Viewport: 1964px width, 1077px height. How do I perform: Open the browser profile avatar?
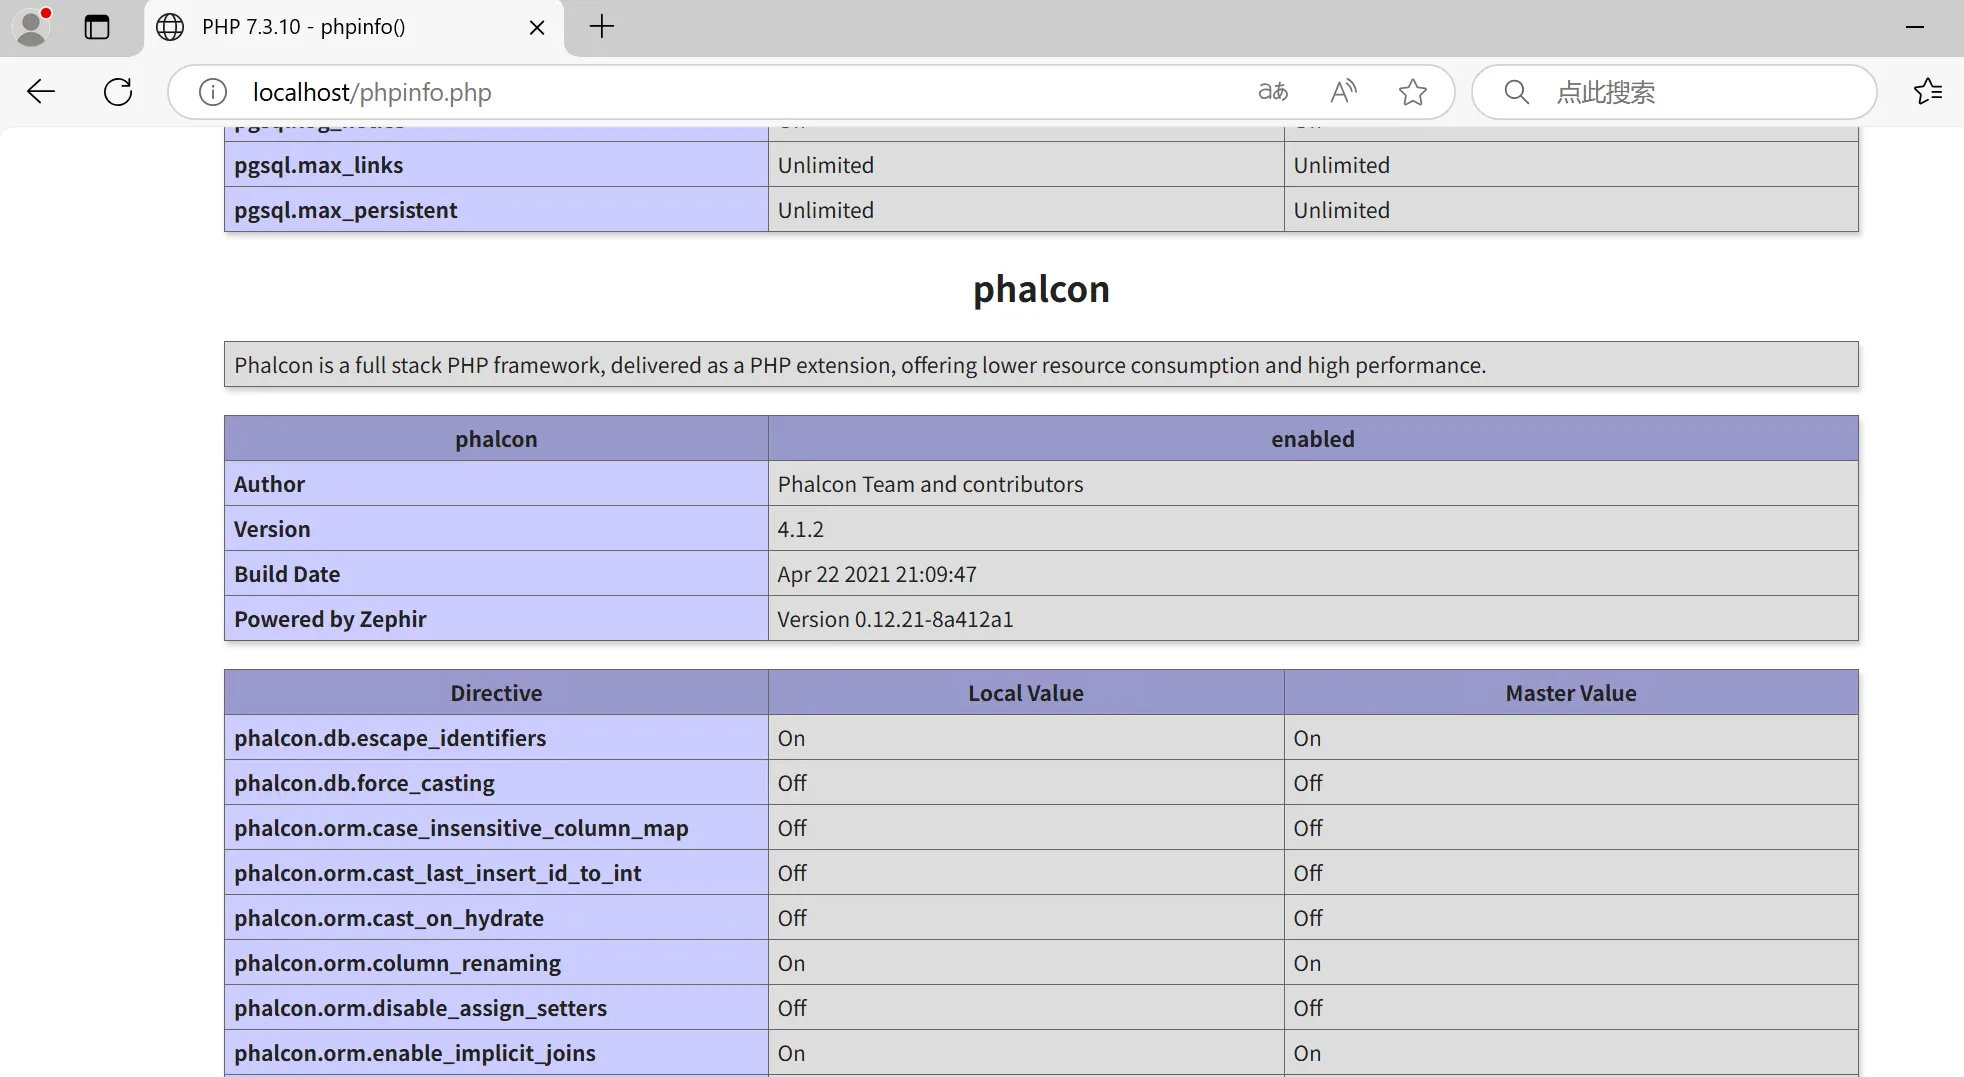(33, 27)
